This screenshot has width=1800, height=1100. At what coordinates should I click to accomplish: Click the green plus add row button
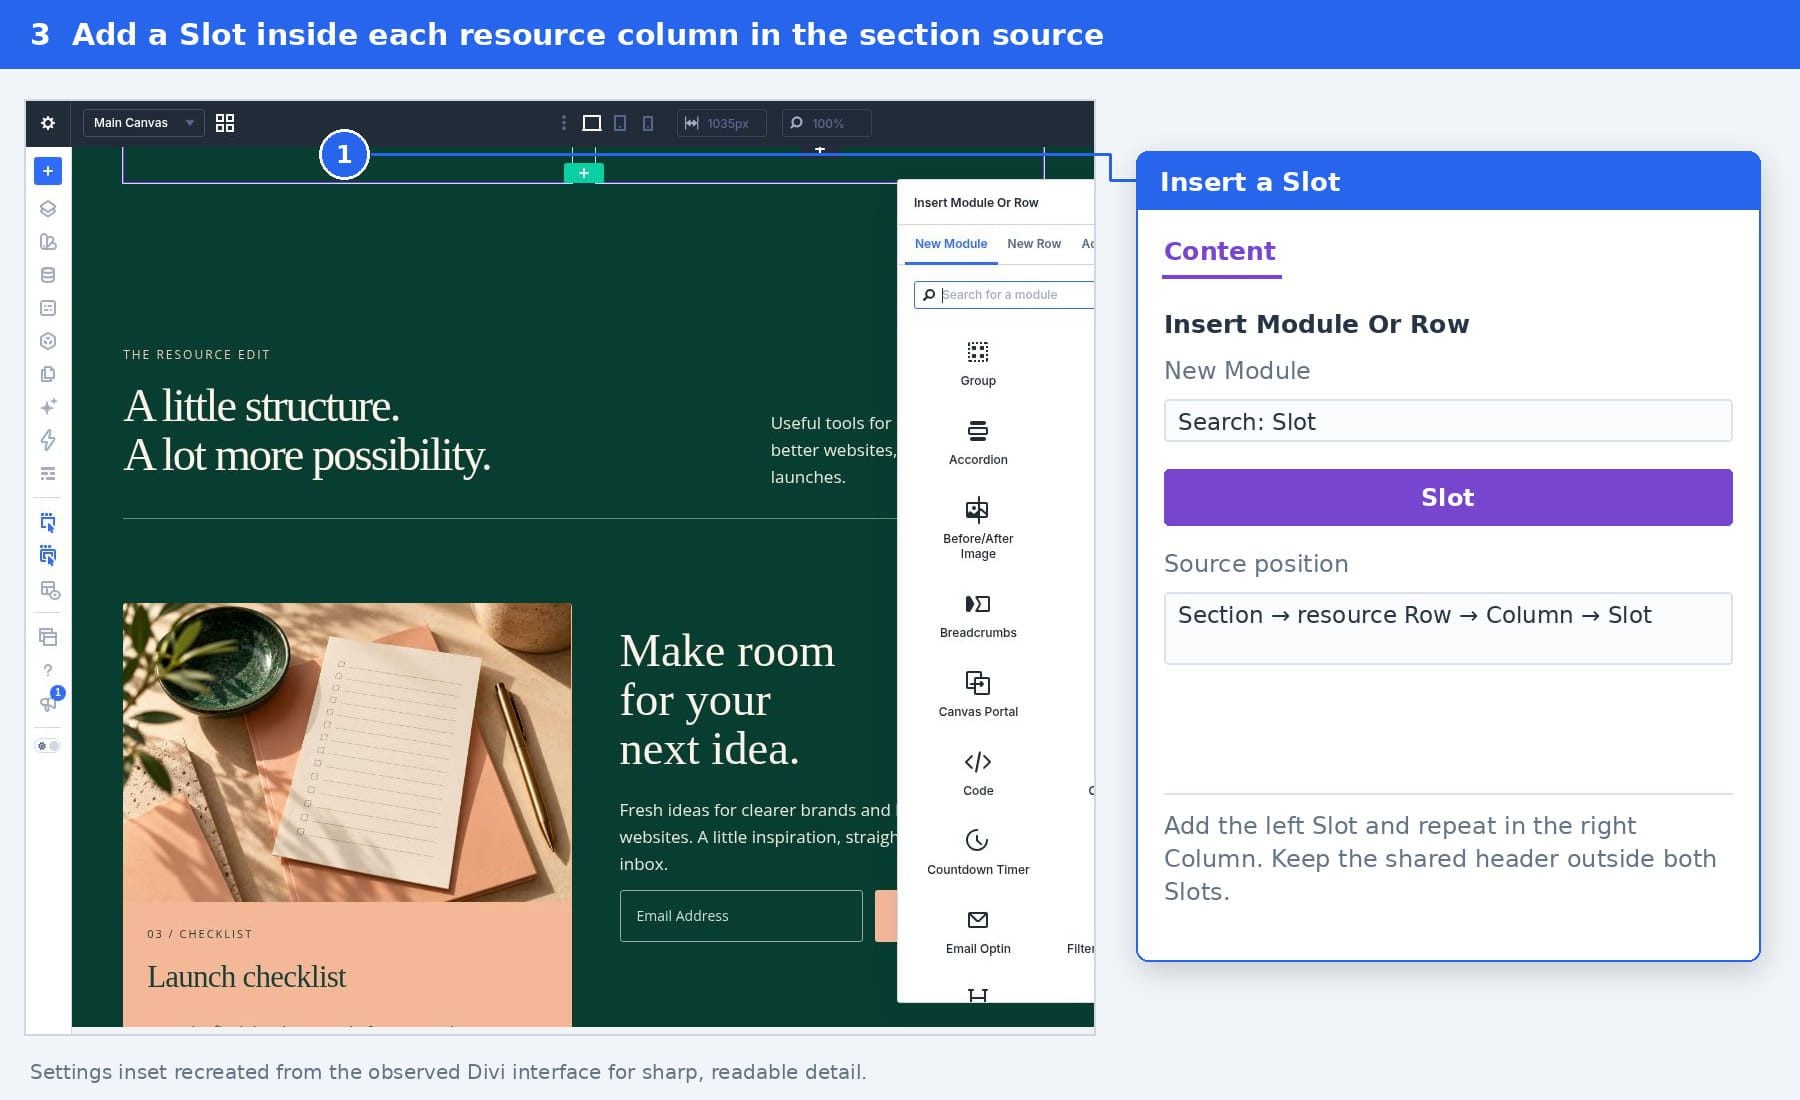point(584,173)
